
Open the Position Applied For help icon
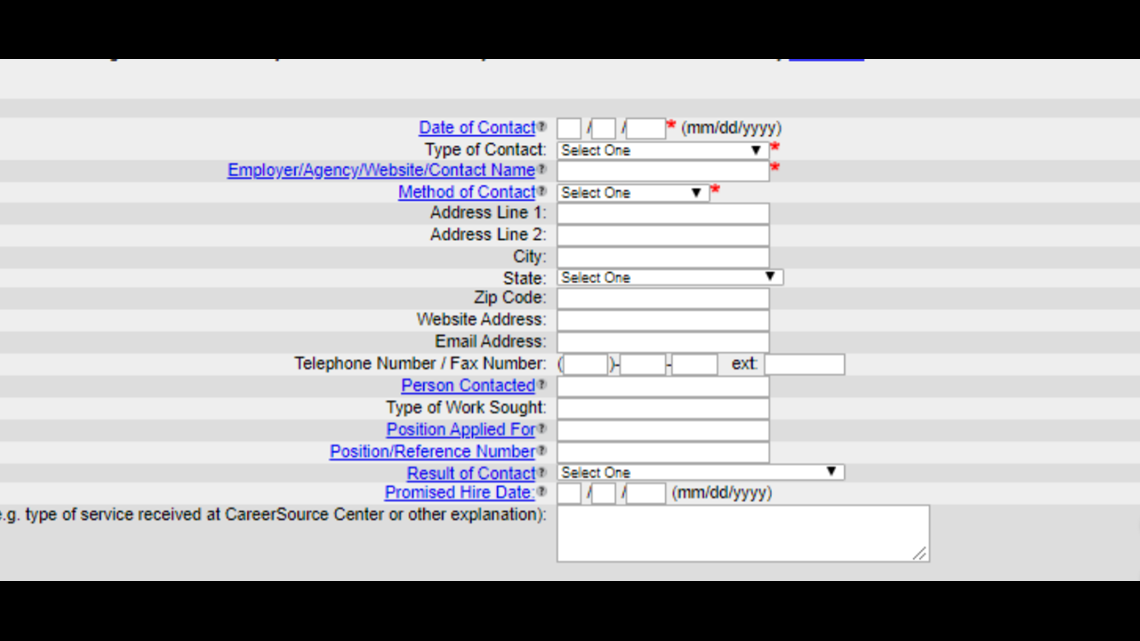click(x=543, y=429)
